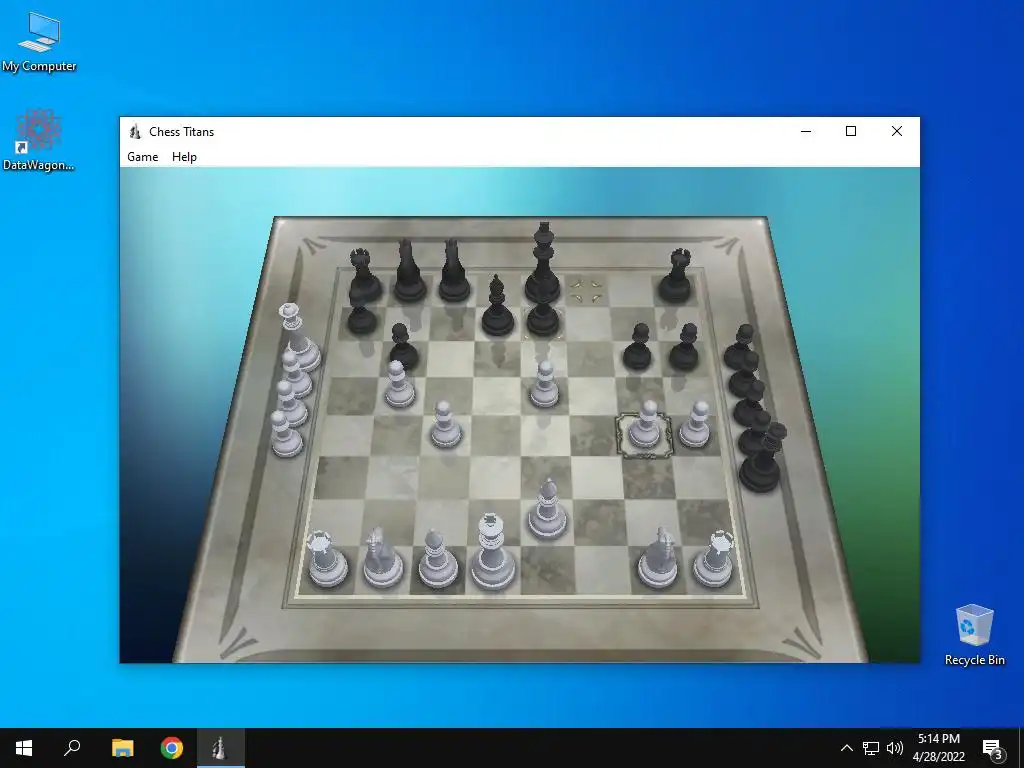Minimize the Chess Titans window

806,131
